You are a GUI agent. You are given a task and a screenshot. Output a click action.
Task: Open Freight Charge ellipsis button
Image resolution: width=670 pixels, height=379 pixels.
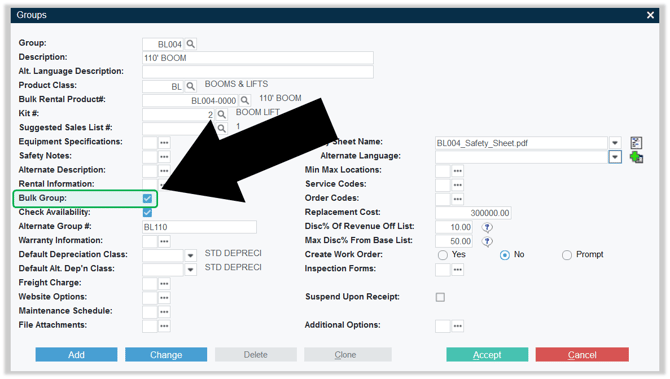pyautogui.click(x=164, y=284)
